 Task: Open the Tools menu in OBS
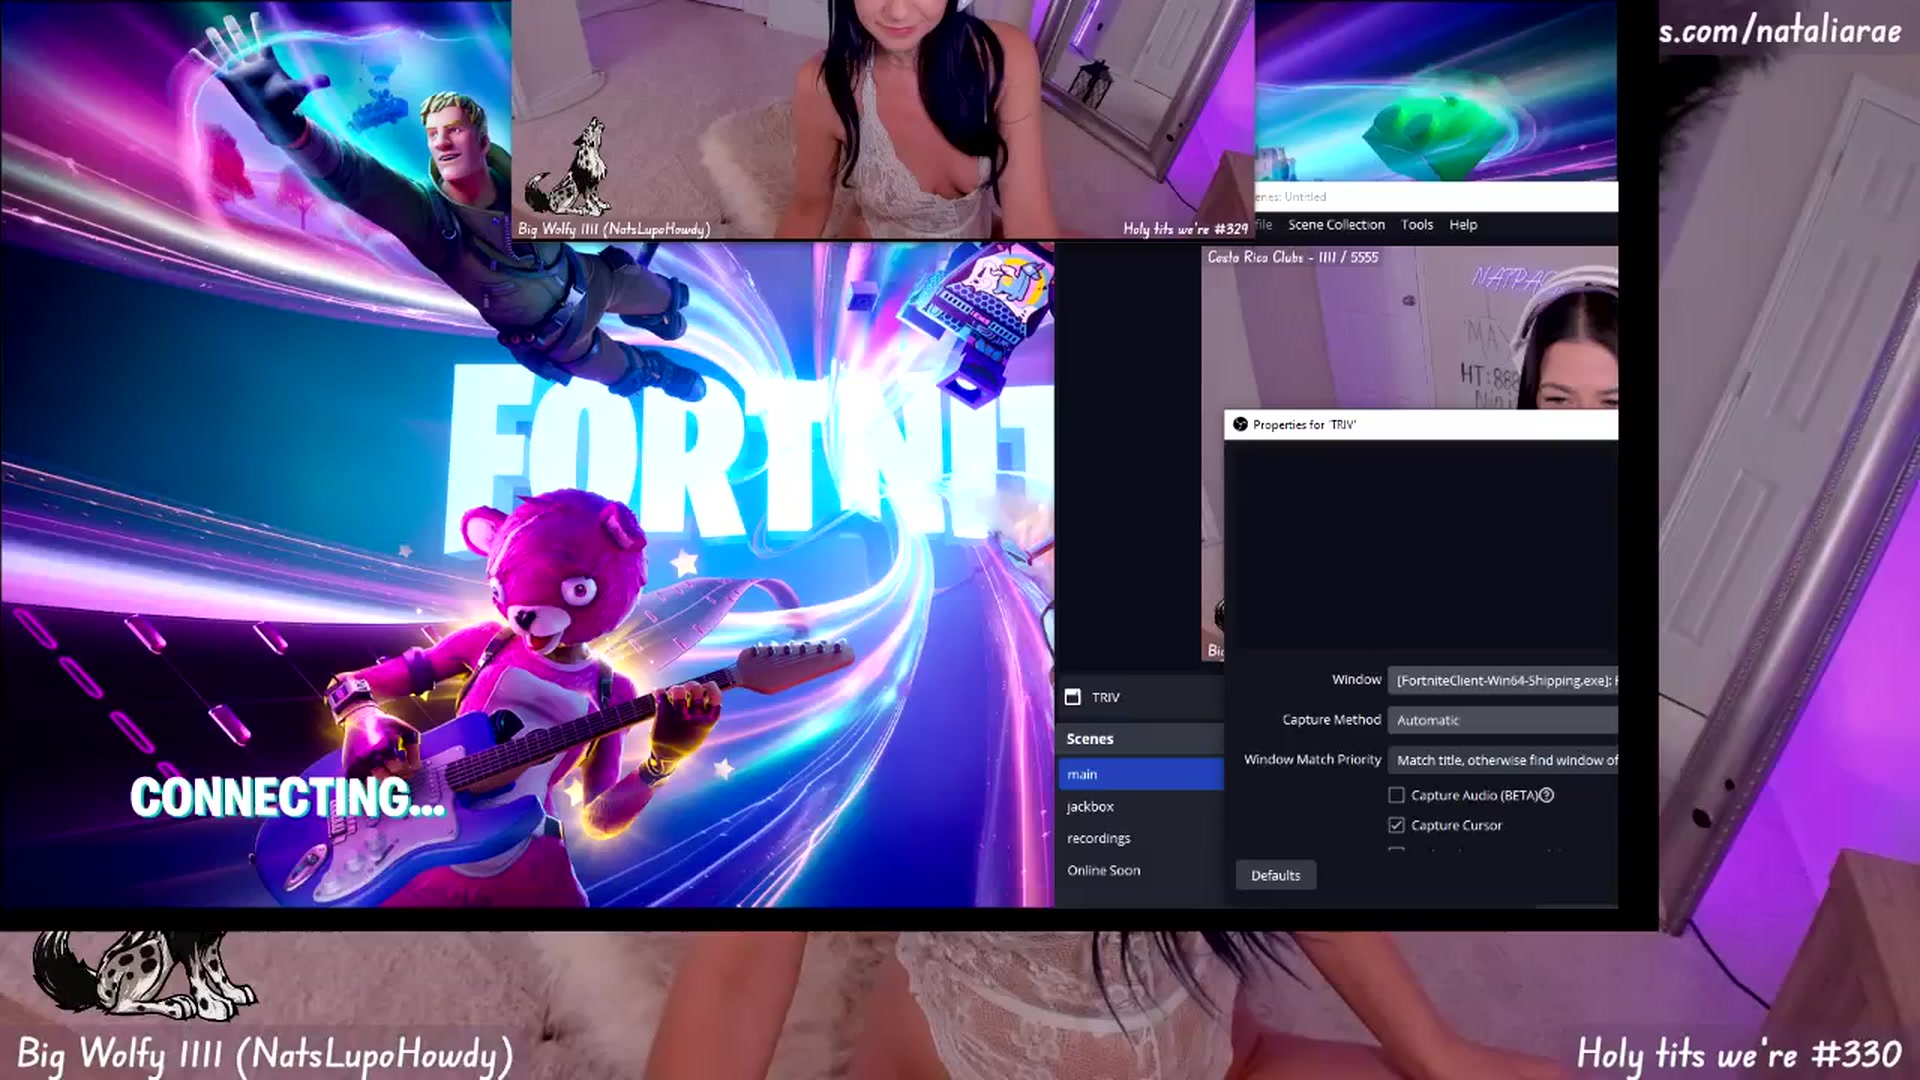point(1417,225)
